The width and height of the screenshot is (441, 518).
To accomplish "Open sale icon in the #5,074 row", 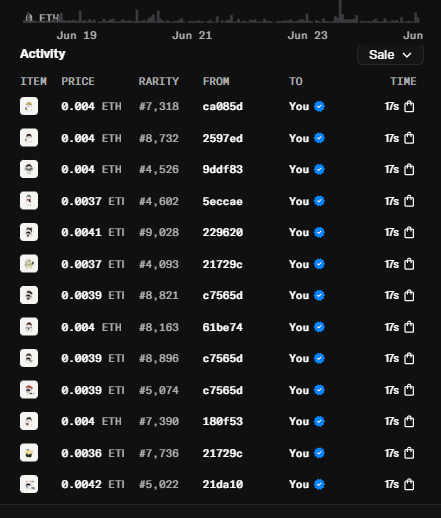I will click(409, 390).
